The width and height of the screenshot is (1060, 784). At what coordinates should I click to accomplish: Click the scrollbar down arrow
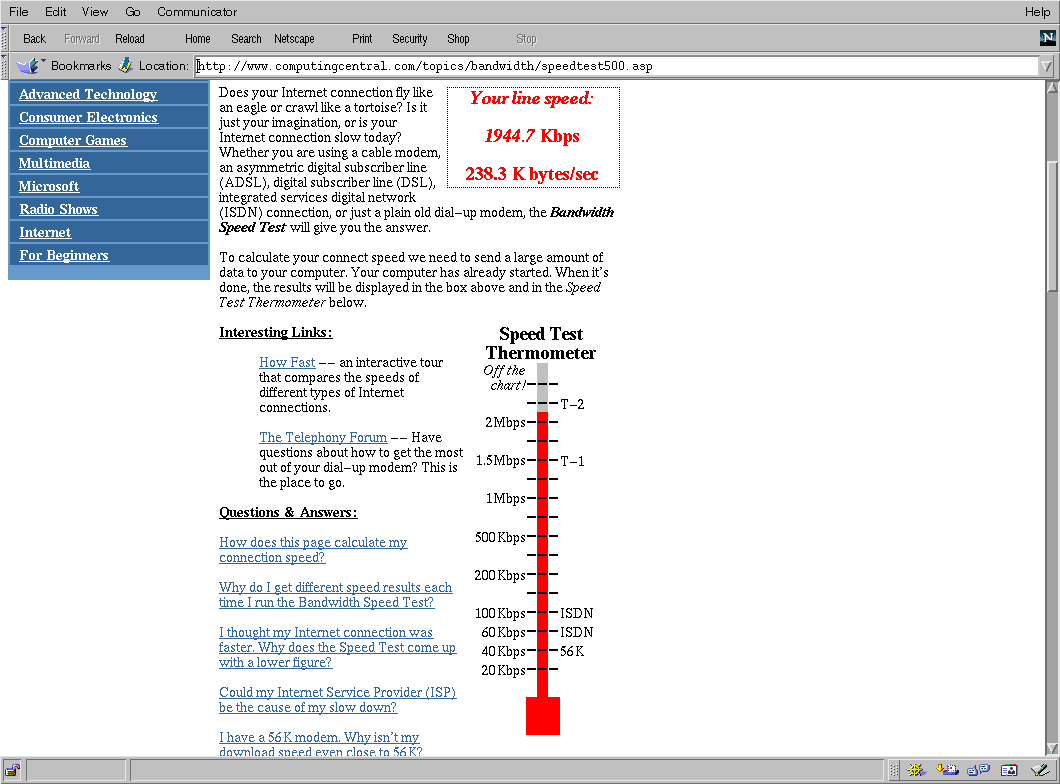point(1052,748)
